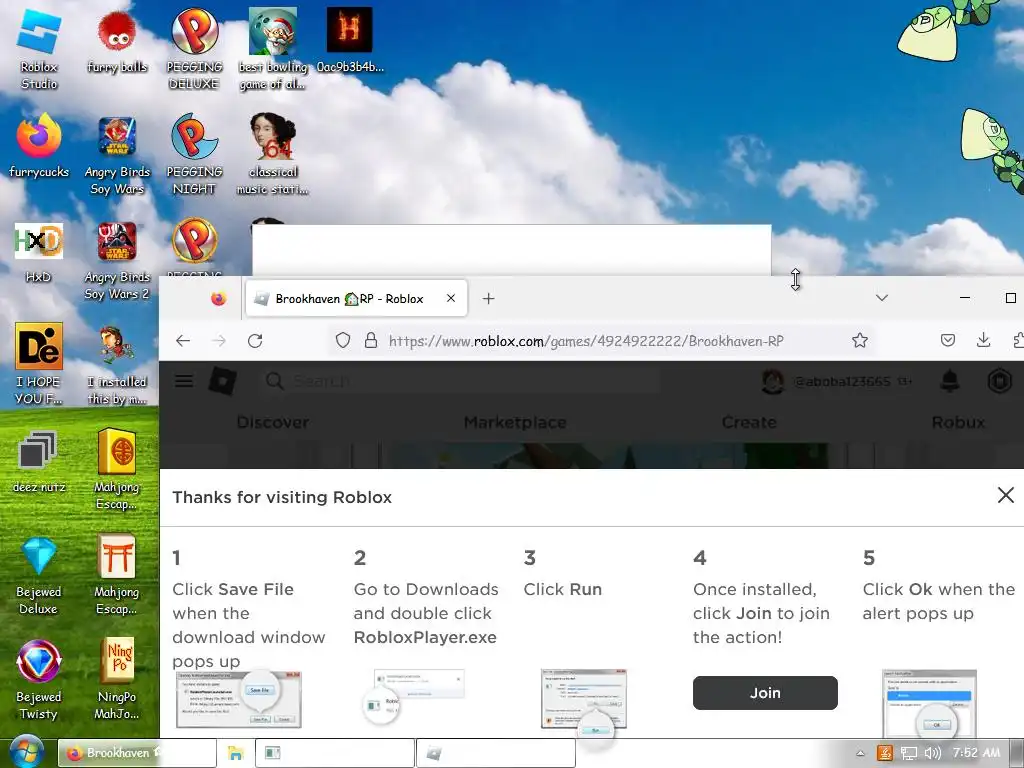Reload the Brookhaven page
Image resolution: width=1024 pixels, height=768 pixels.
[255, 340]
